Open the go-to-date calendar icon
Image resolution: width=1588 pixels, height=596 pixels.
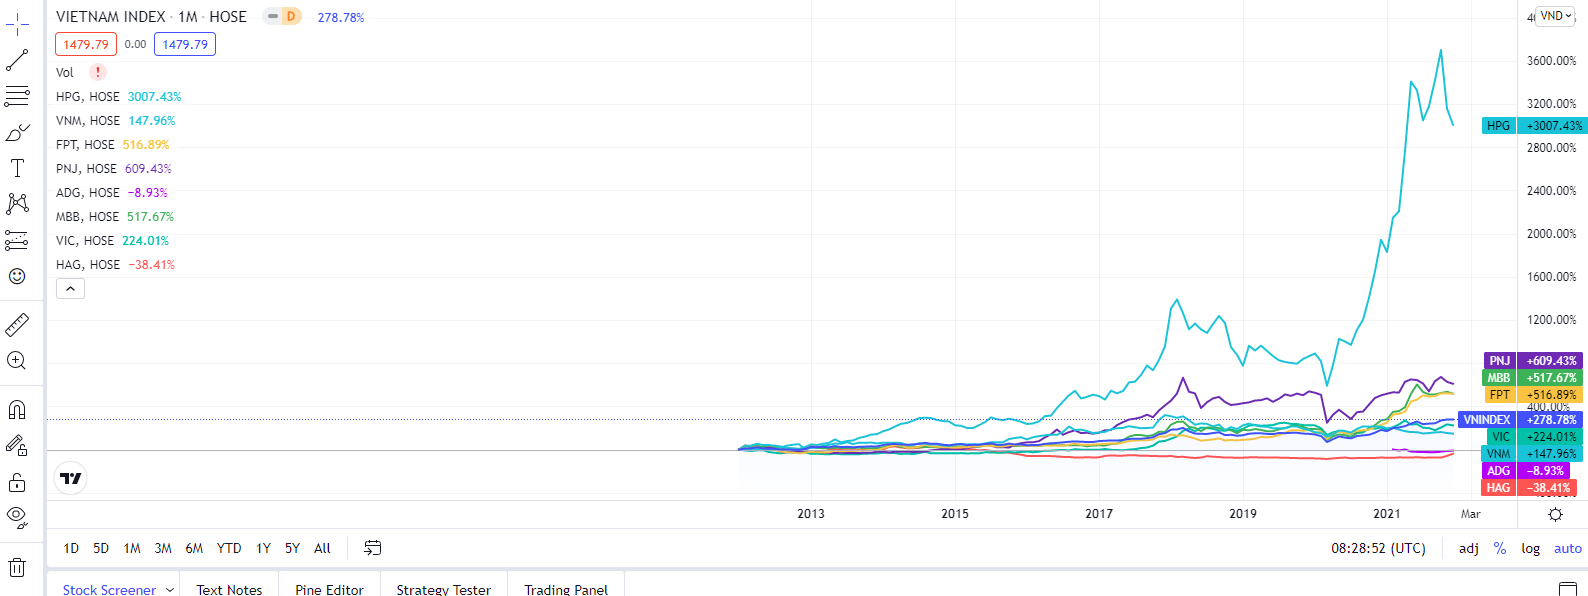point(373,548)
